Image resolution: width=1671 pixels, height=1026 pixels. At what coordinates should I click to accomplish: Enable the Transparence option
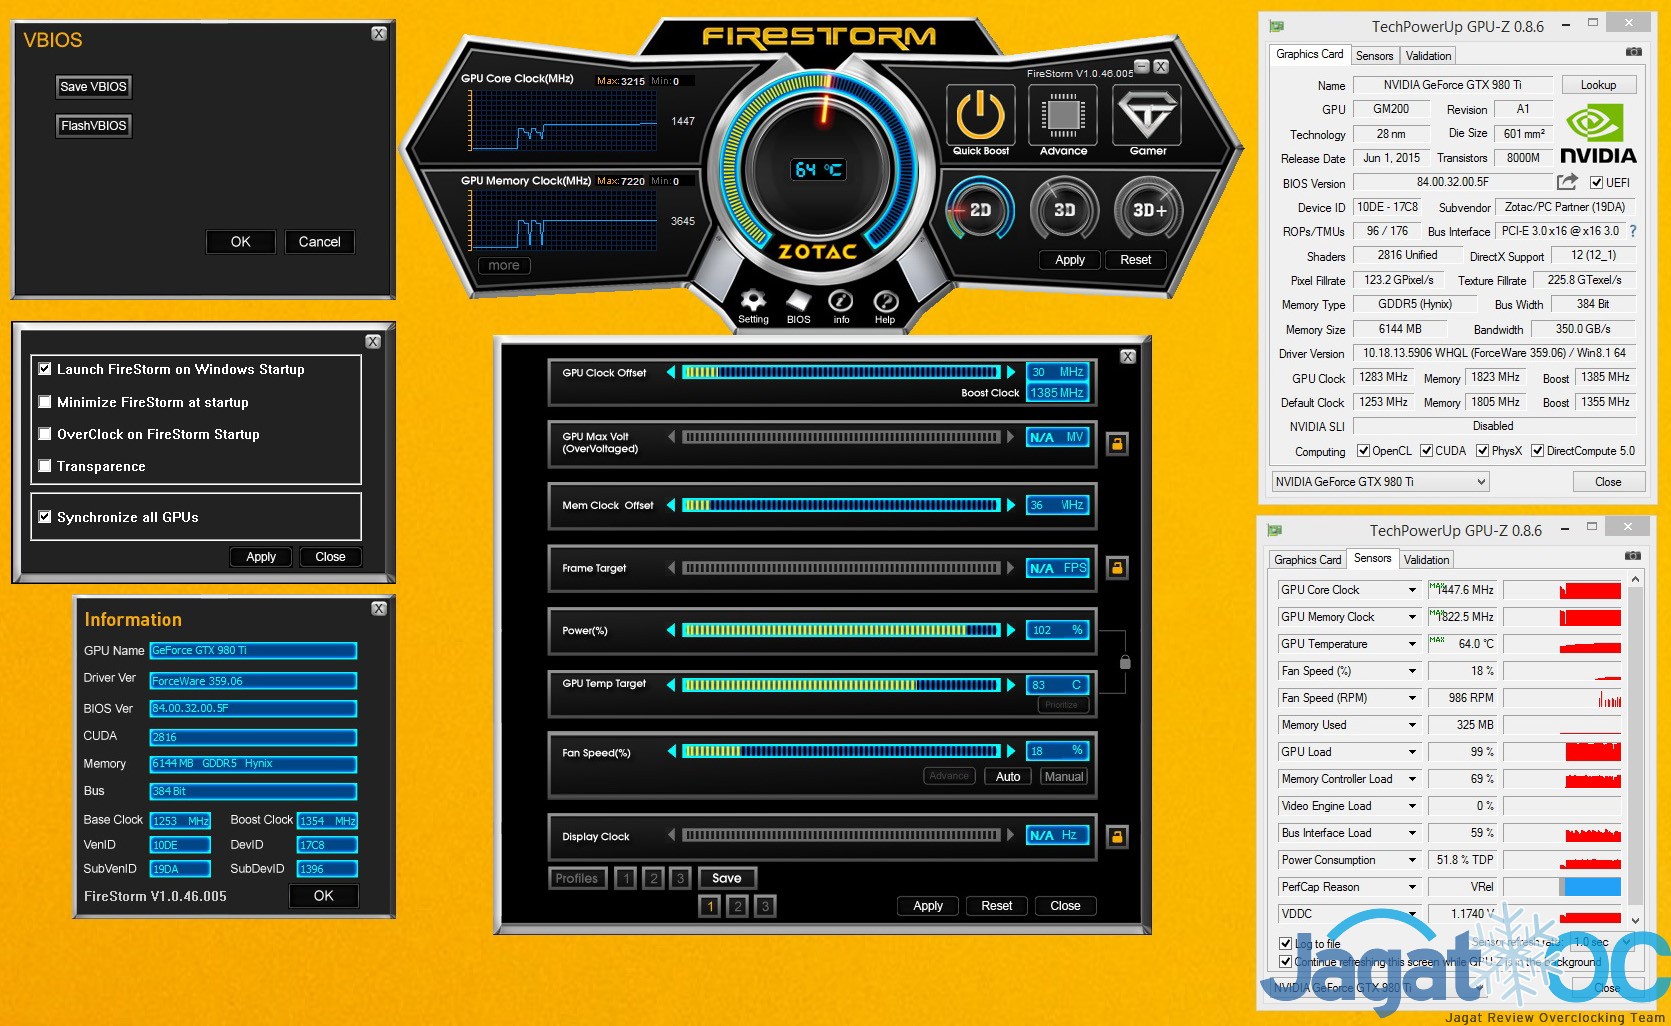pos(45,466)
